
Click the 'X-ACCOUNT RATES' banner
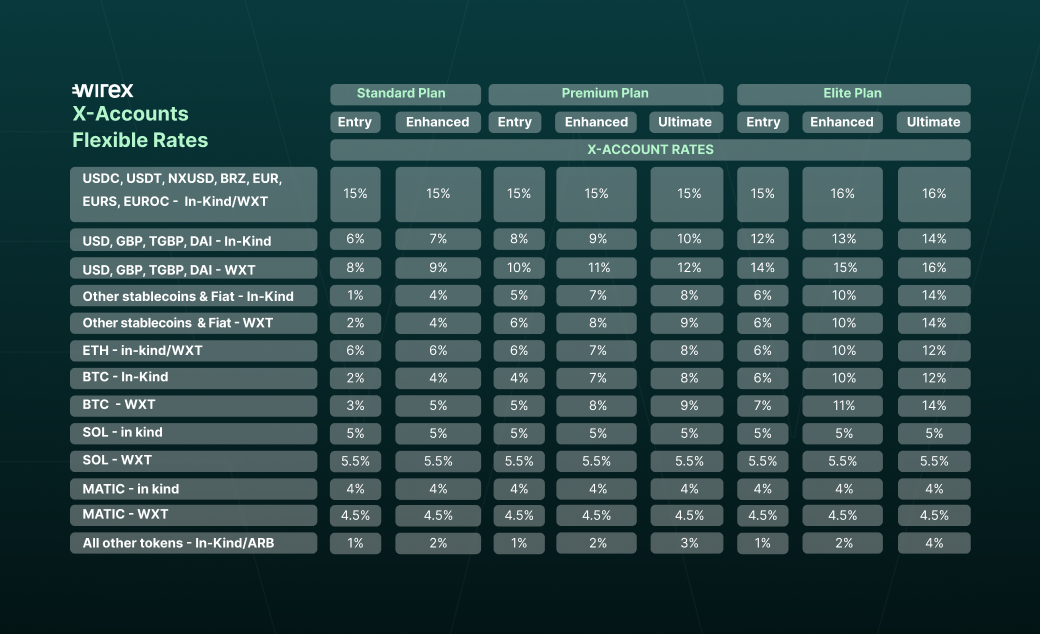pos(650,150)
